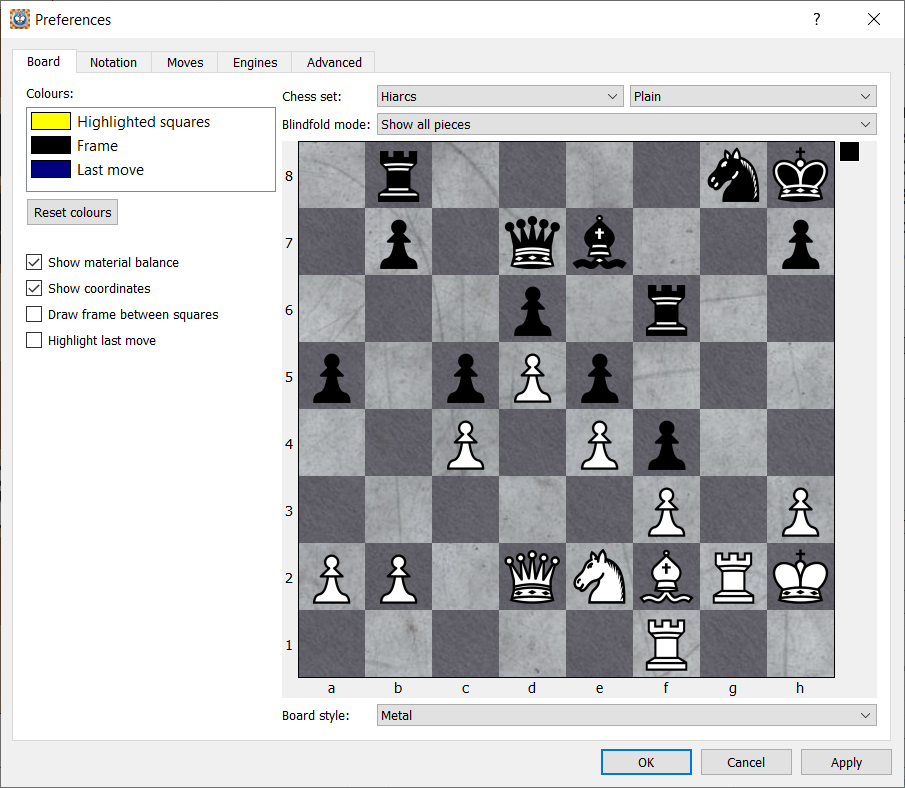
Task: Select the white rook on f1
Action: (x=666, y=644)
